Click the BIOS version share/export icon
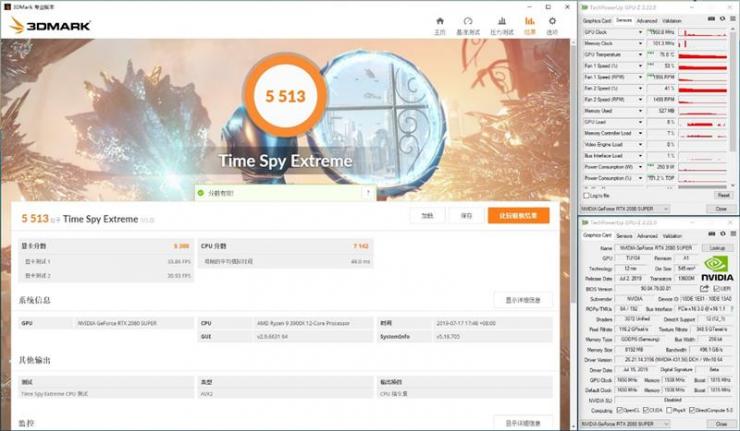The width and height of the screenshot is (740, 431). click(x=704, y=288)
